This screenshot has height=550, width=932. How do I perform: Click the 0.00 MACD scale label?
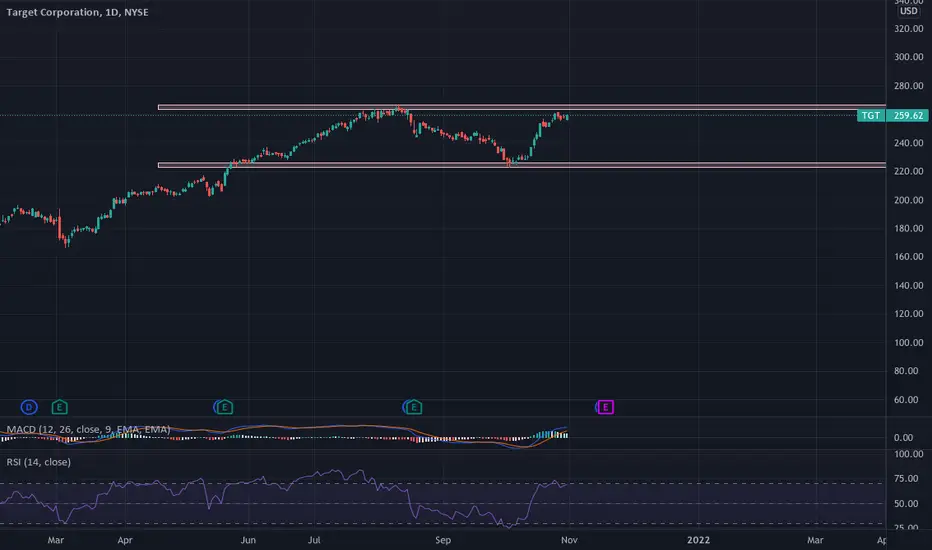point(903,438)
